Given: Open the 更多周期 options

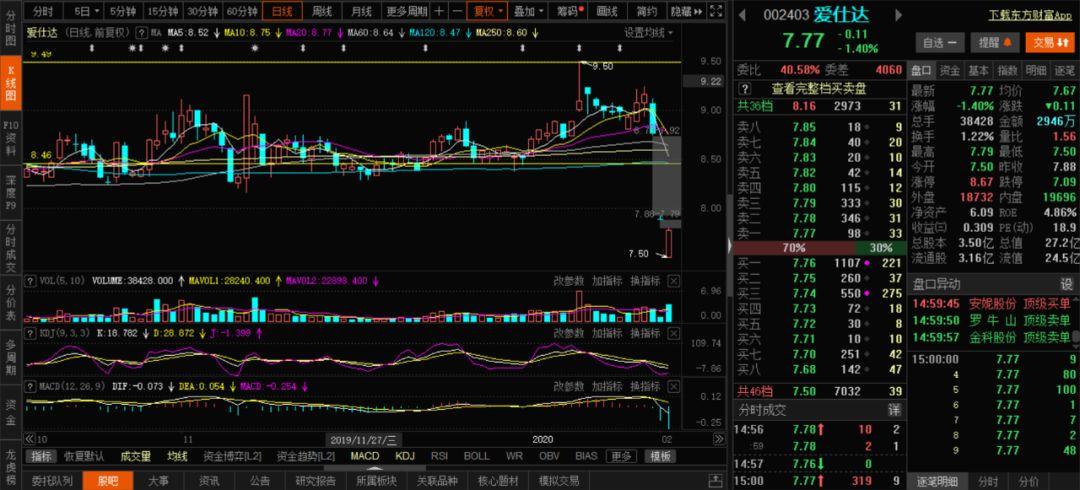Looking at the screenshot, I should 406,11.
